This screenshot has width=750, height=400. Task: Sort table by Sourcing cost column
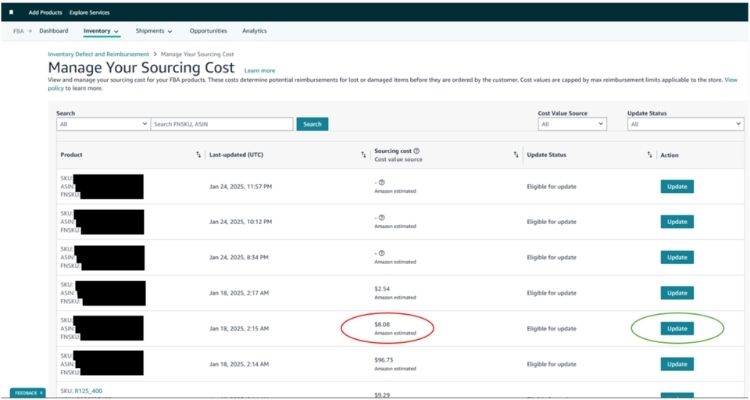coord(516,155)
